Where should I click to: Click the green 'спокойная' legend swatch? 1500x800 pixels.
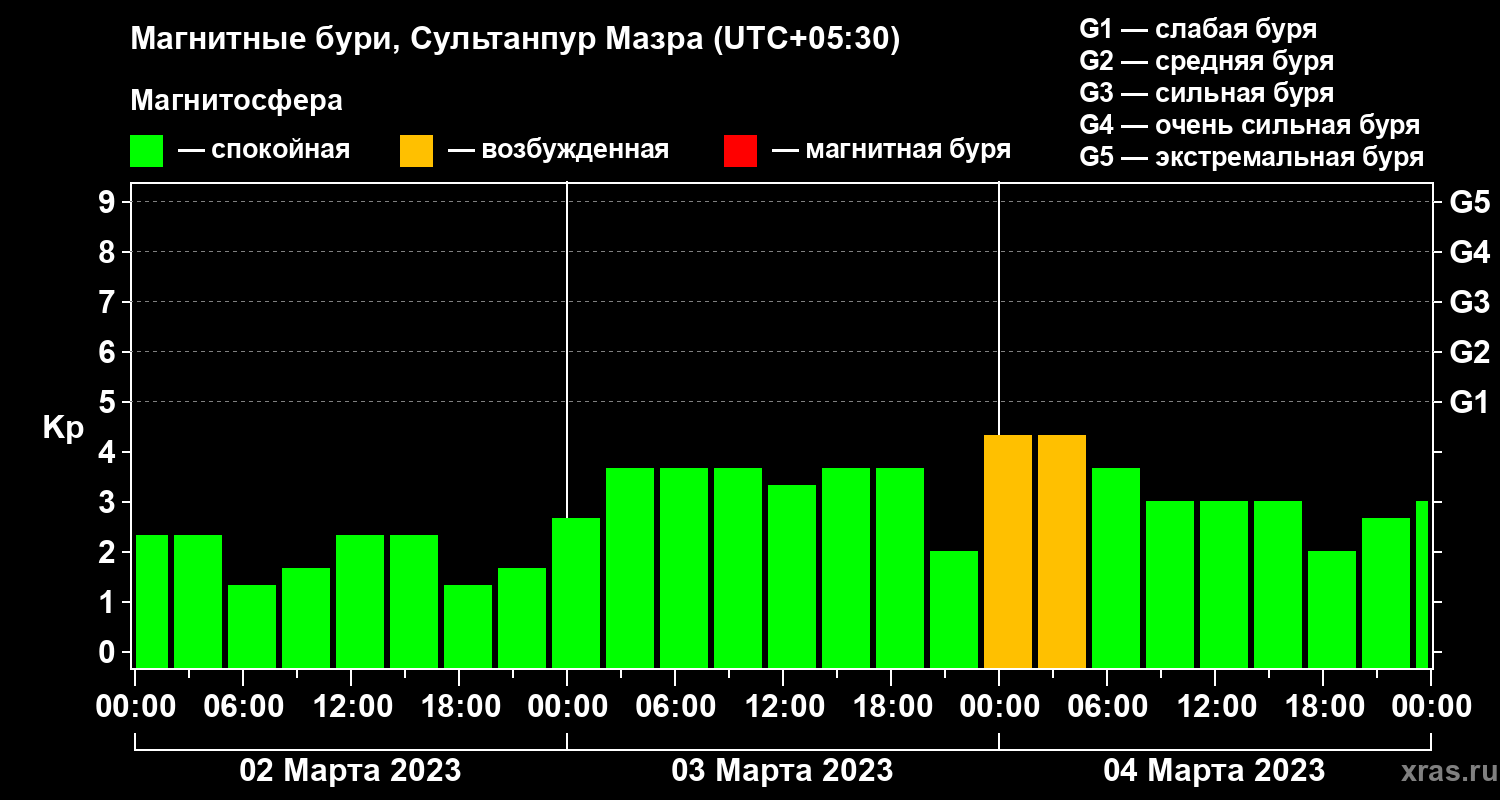(146, 151)
